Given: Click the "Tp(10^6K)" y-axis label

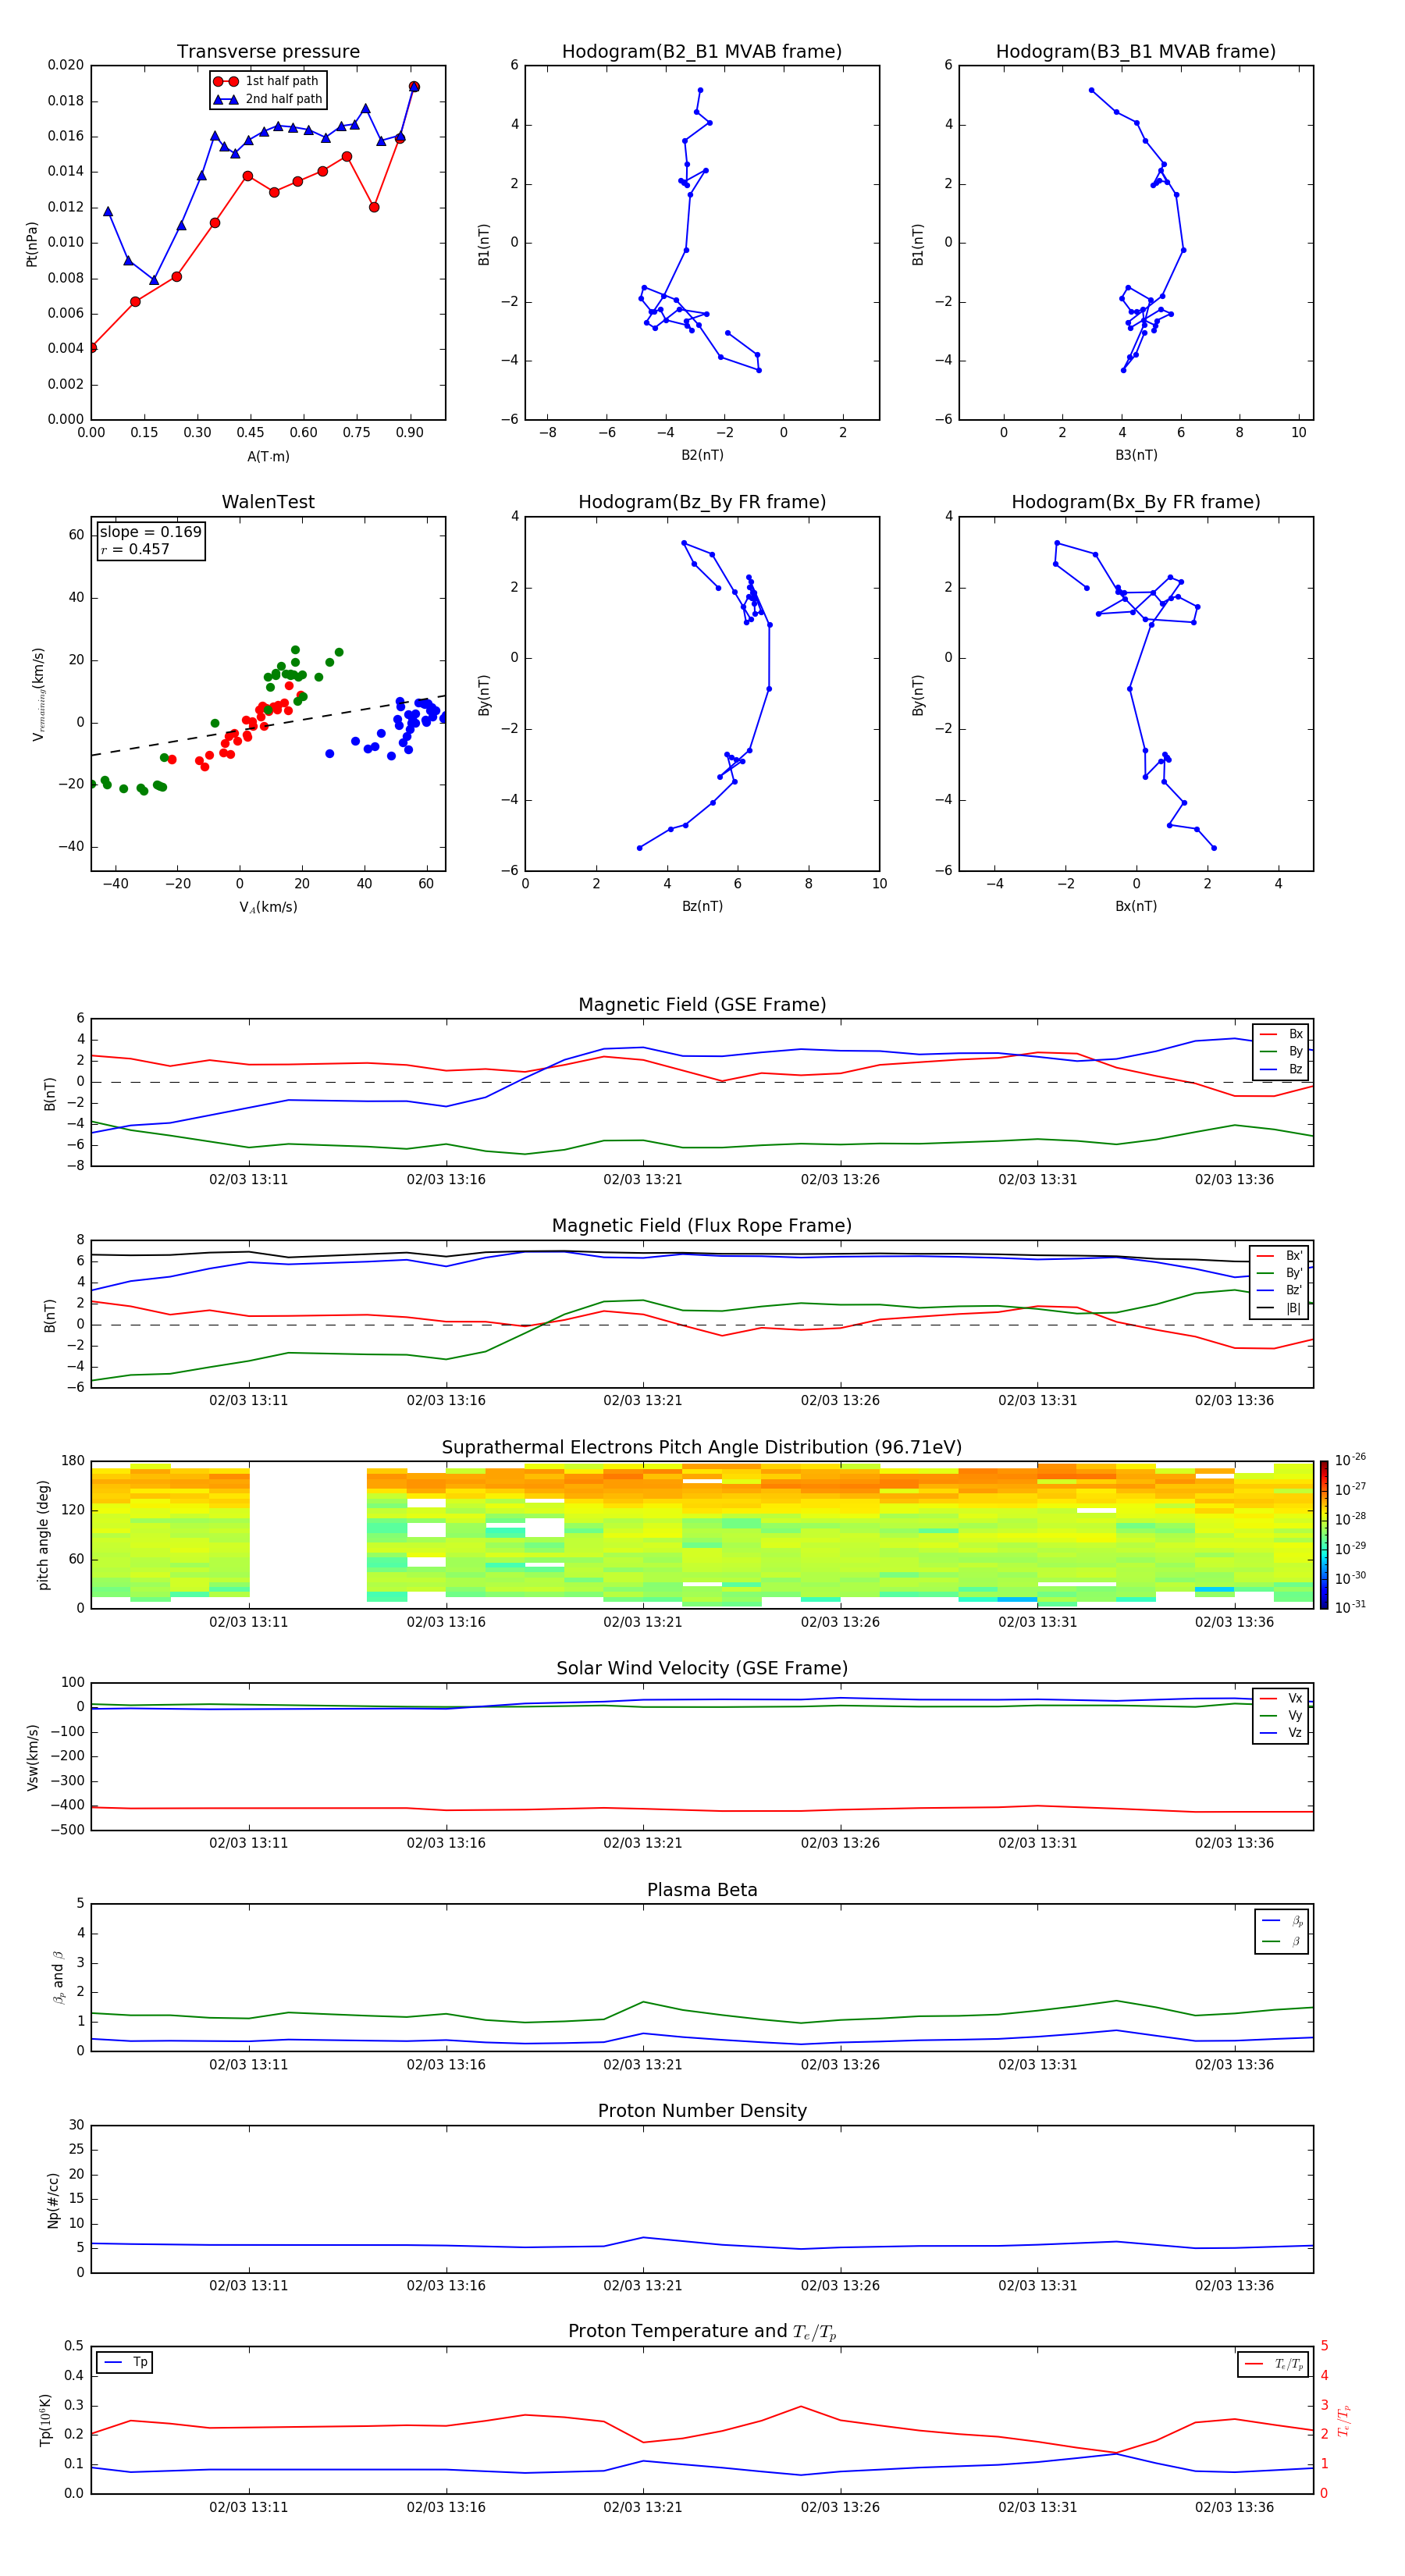Looking at the screenshot, I should tap(45, 2420).
